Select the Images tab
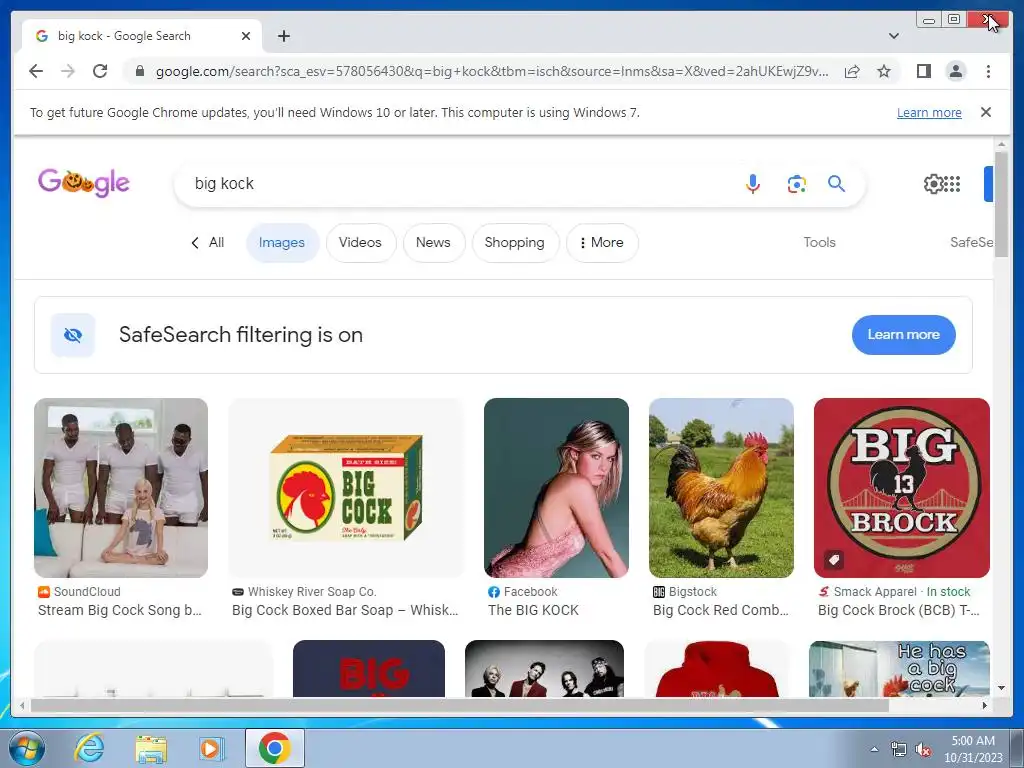Image resolution: width=1024 pixels, height=768 pixels. coord(281,243)
